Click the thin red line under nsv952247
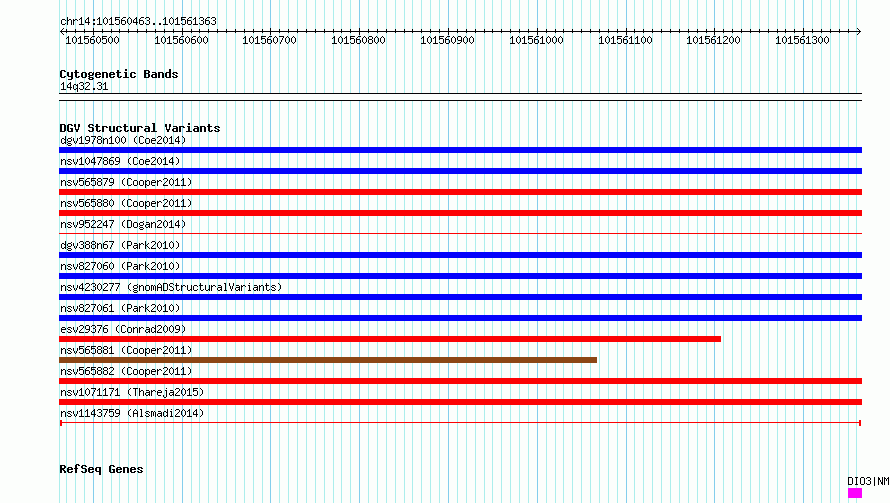This screenshot has height=503, width=890. pyautogui.click(x=460, y=233)
